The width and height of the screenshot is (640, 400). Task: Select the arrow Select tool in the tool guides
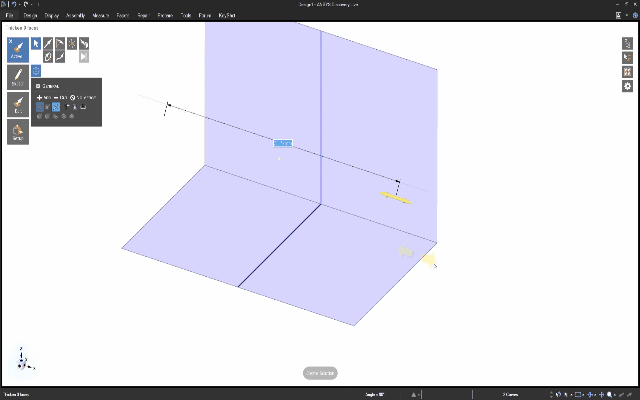[36, 43]
